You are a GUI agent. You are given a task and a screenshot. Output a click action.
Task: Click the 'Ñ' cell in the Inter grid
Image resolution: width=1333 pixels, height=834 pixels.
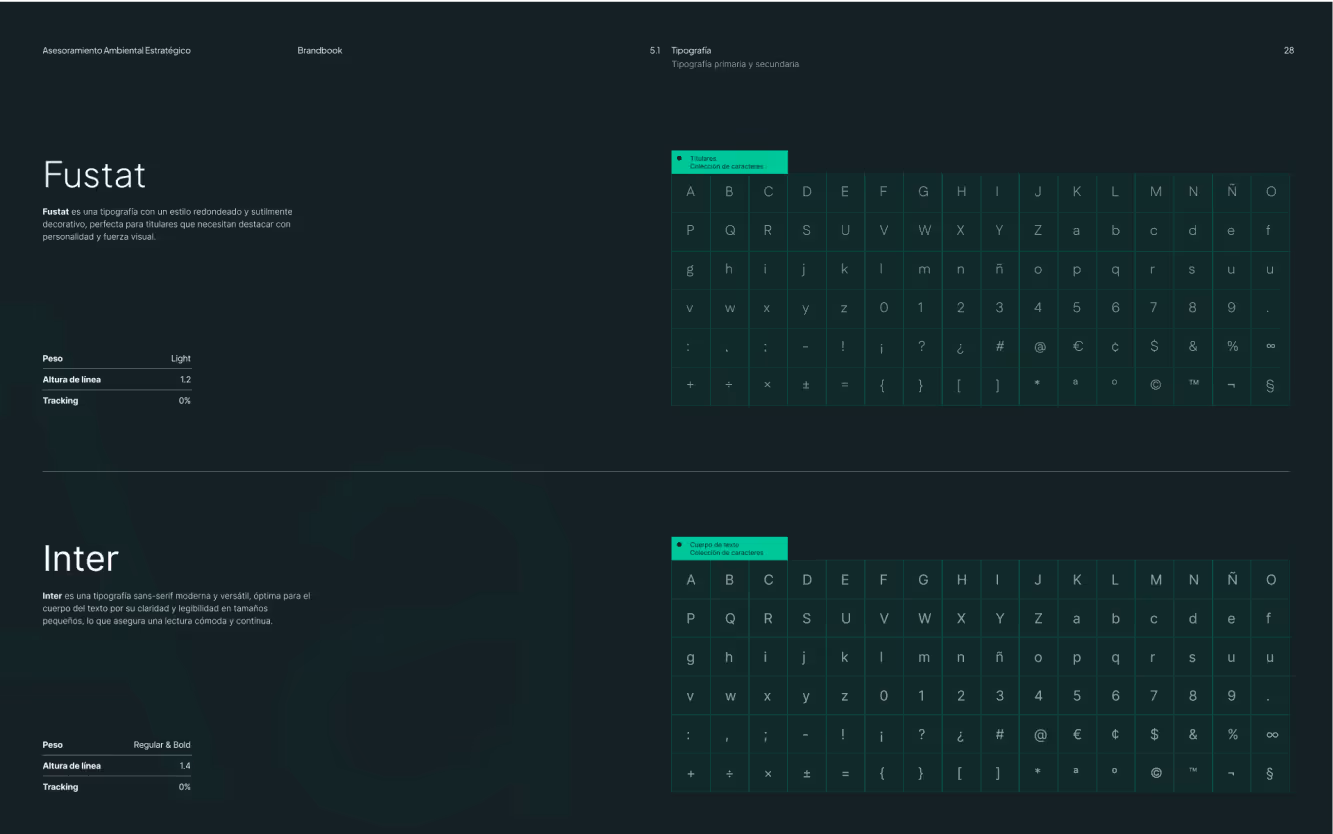point(1232,580)
